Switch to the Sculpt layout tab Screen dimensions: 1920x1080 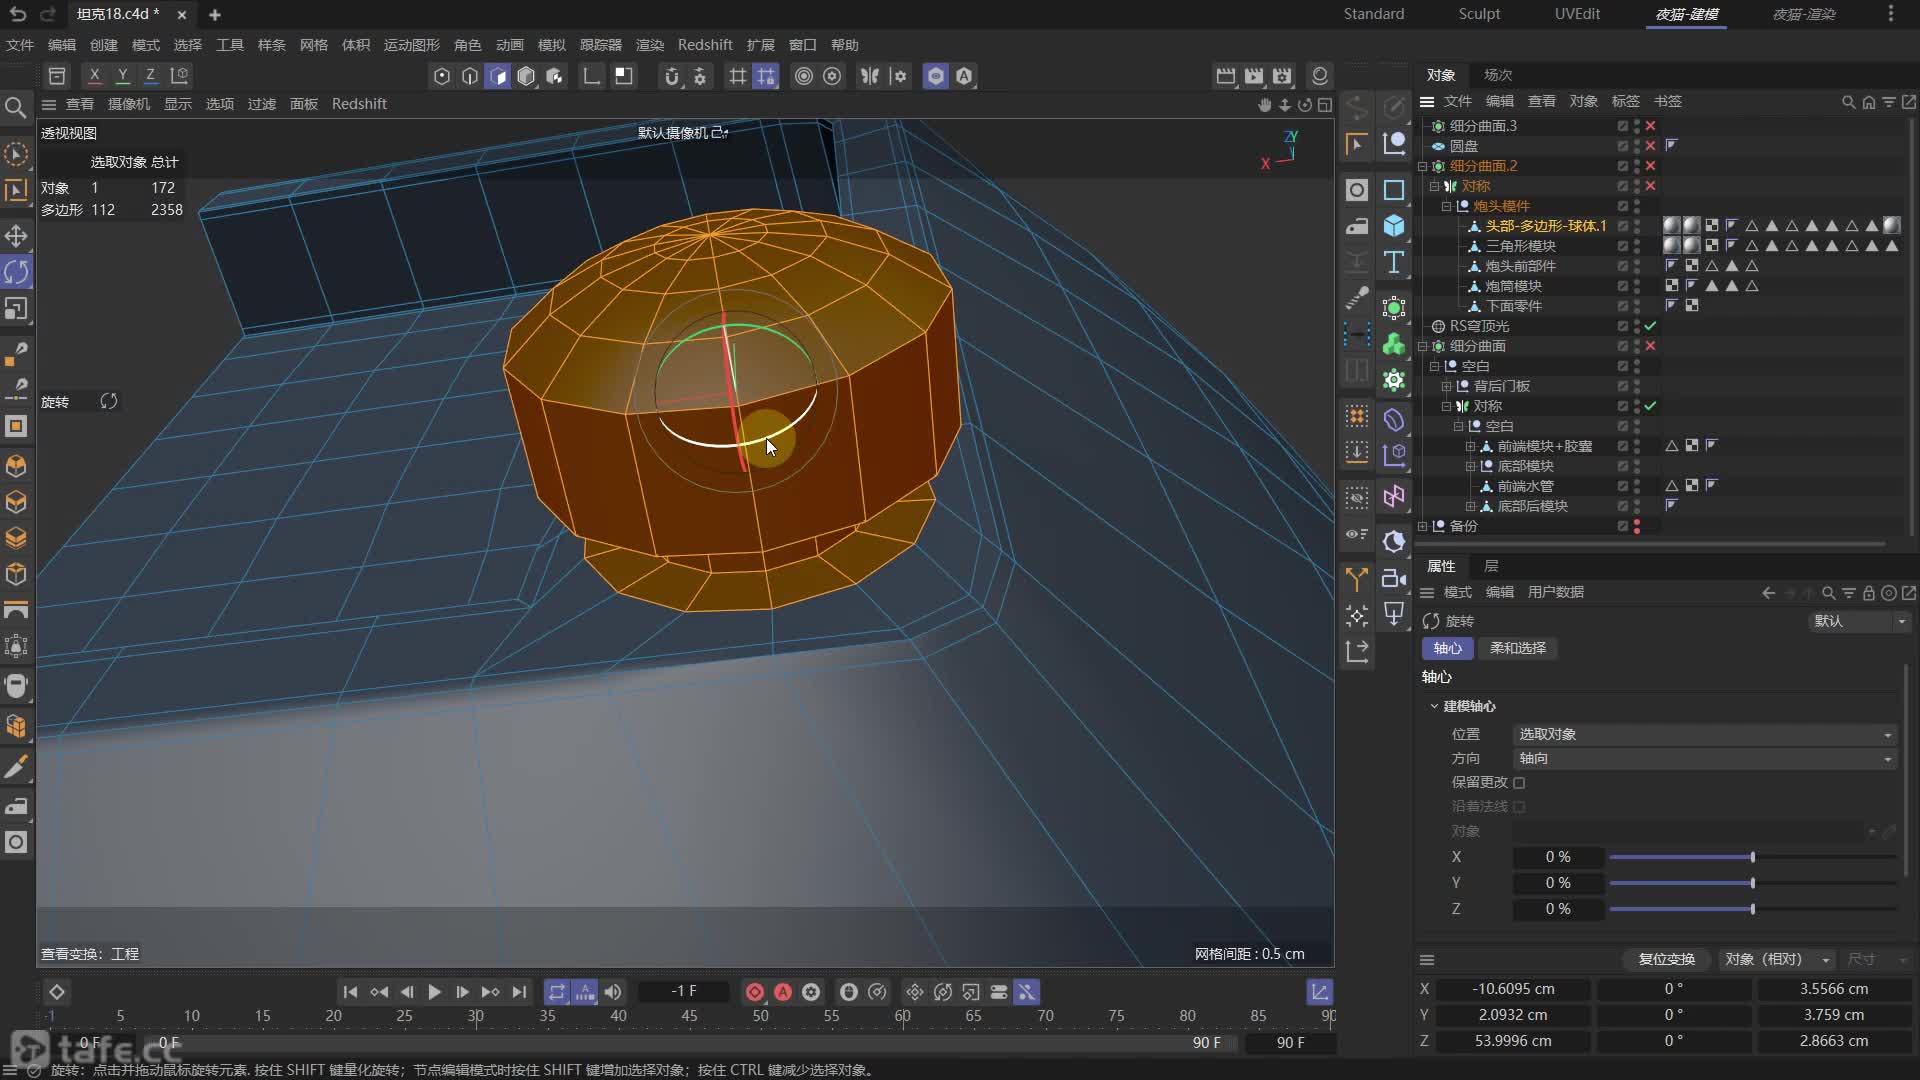point(1479,14)
